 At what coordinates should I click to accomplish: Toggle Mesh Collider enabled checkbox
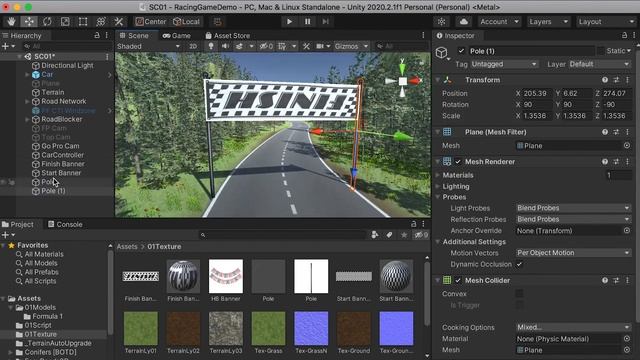click(x=458, y=280)
